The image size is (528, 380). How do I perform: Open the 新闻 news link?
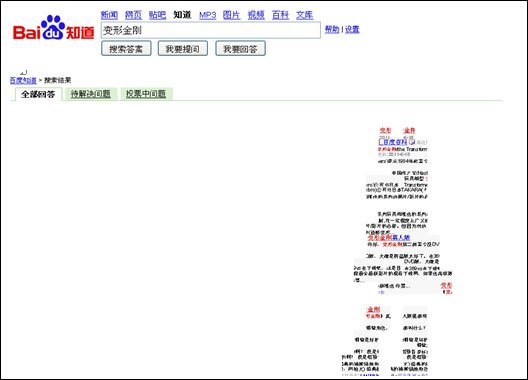click(x=109, y=15)
